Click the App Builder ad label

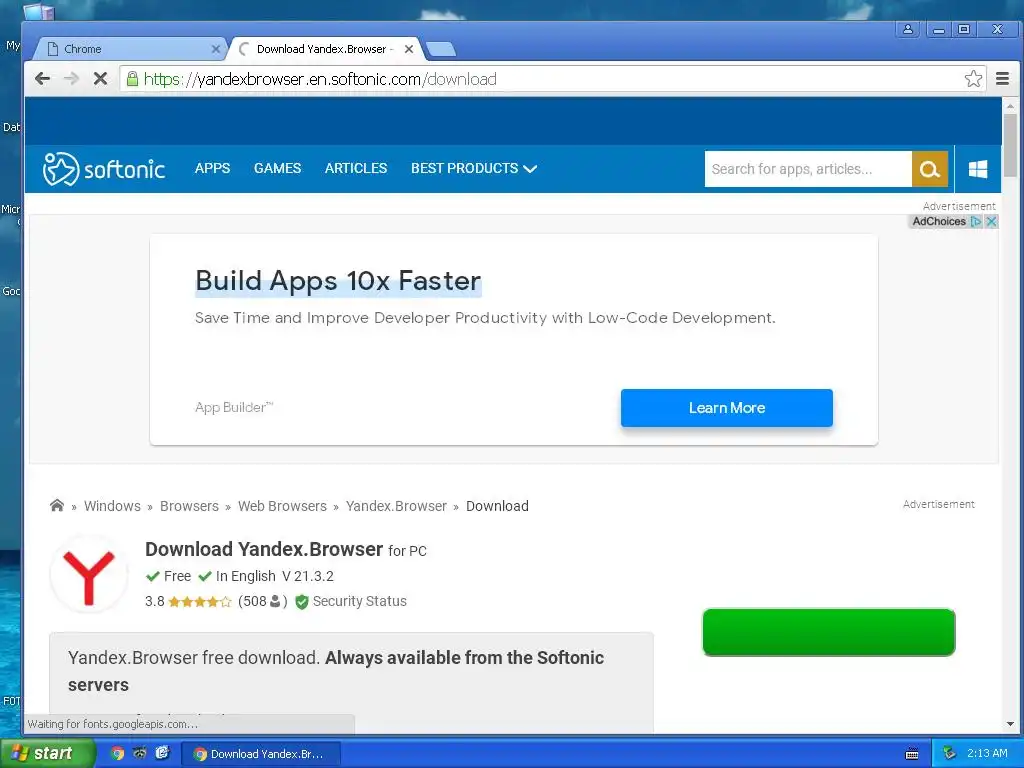(234, 408)
